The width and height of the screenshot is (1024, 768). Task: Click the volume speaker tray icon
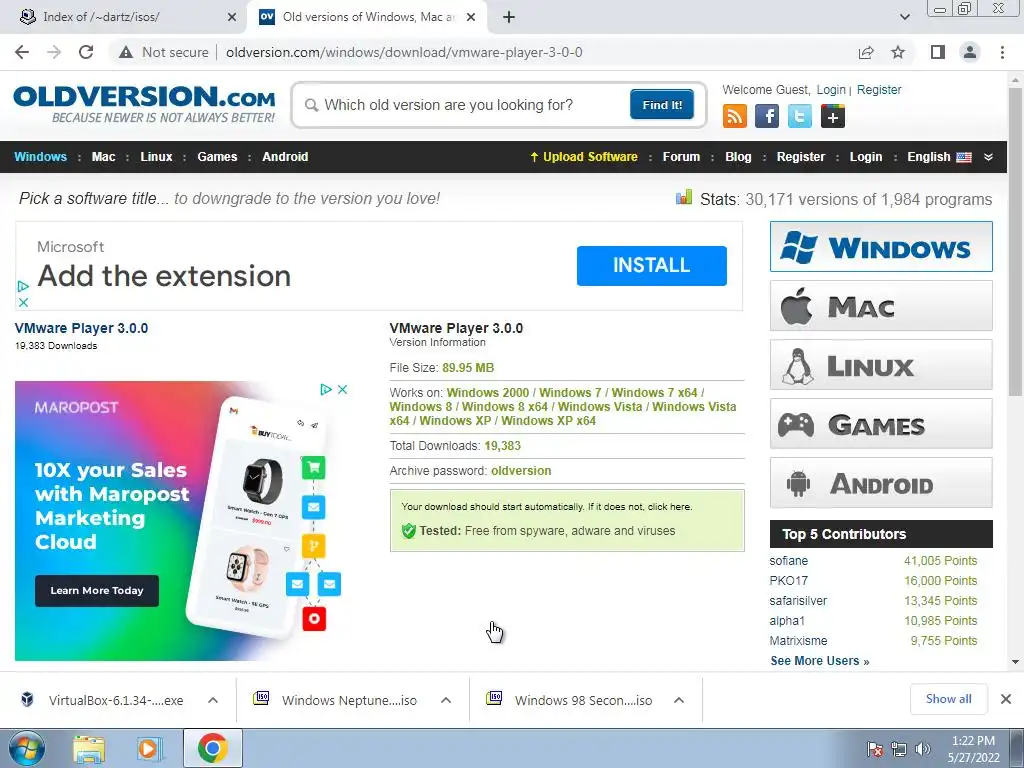[923, 749]
